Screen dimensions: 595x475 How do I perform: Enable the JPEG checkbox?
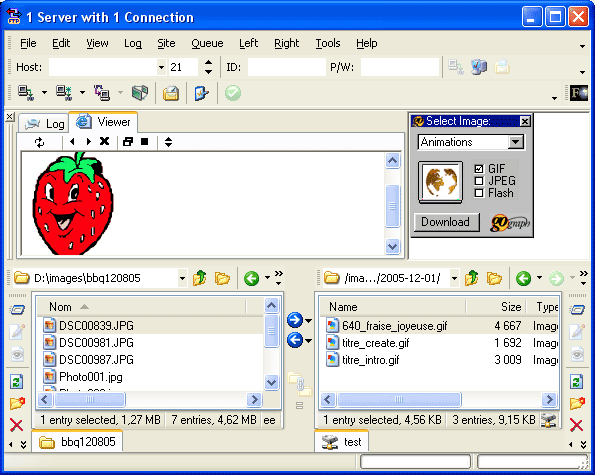click(479, 181)
